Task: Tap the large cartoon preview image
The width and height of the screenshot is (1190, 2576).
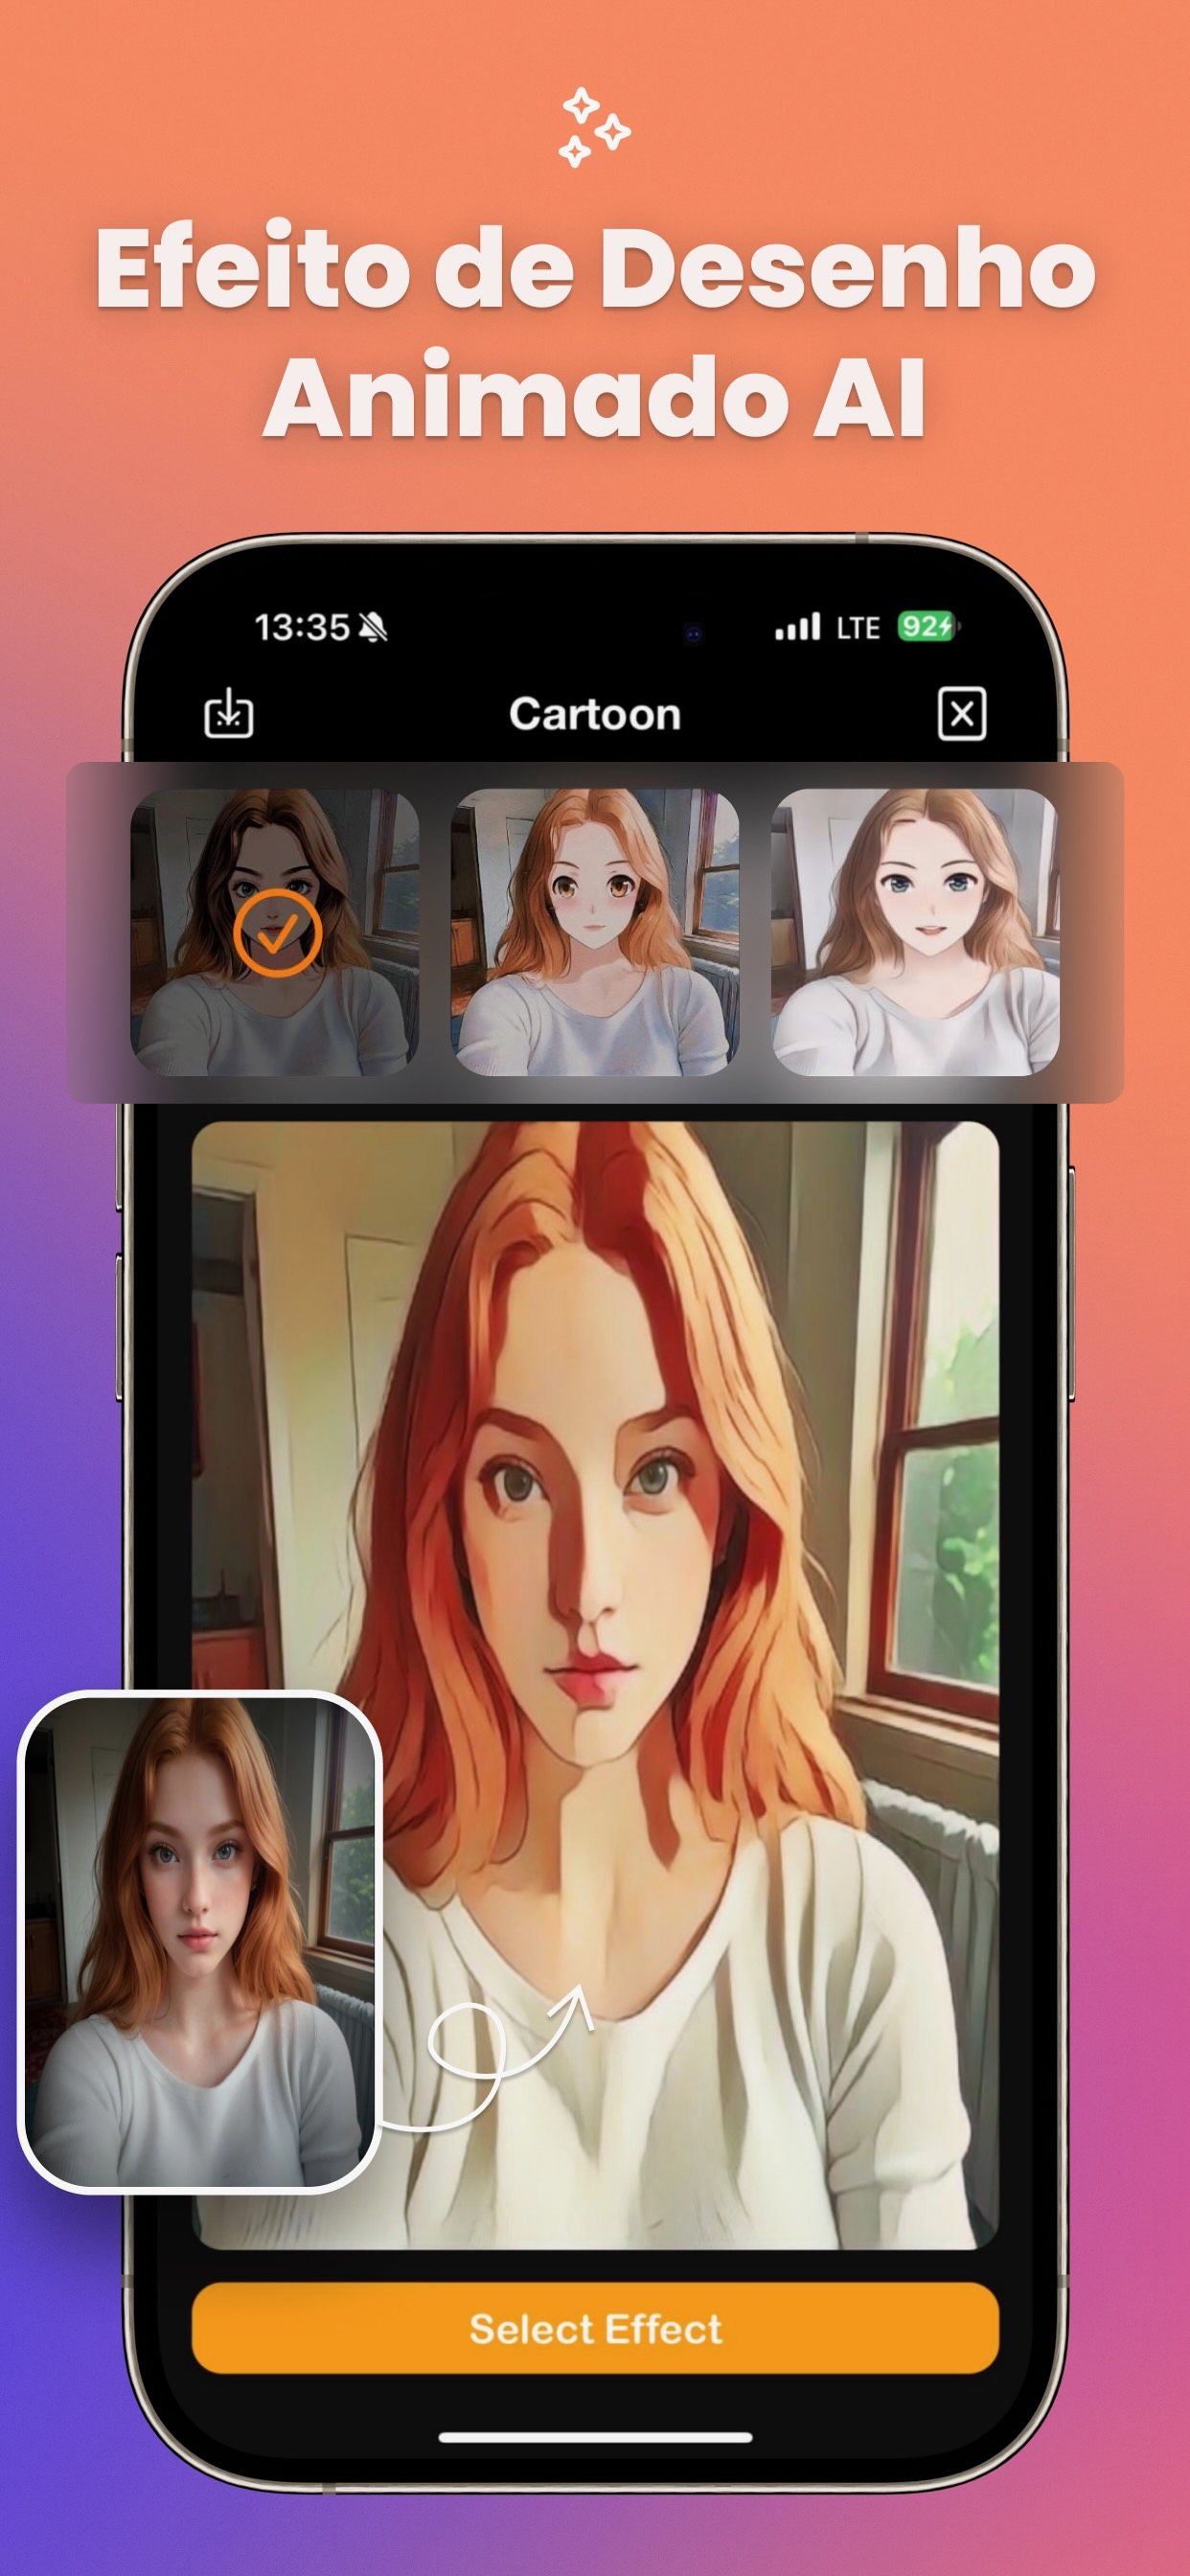Action: coord(595,1685)
